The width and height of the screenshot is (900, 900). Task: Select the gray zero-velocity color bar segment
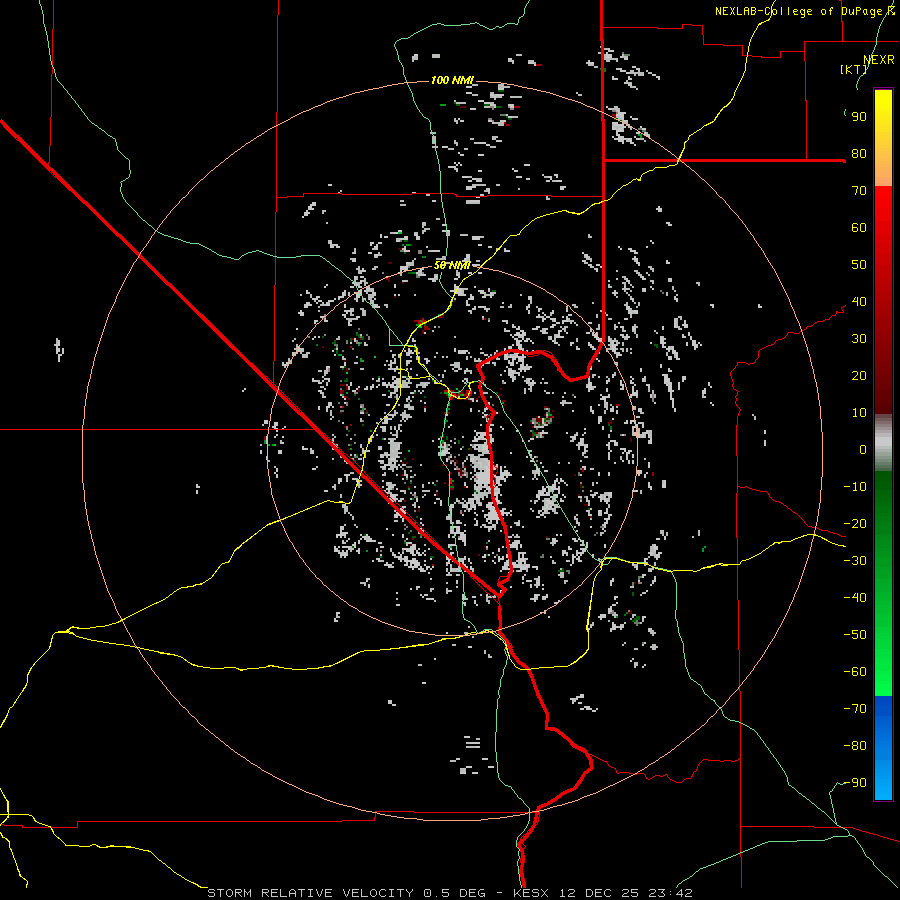(x=883, y=443)
